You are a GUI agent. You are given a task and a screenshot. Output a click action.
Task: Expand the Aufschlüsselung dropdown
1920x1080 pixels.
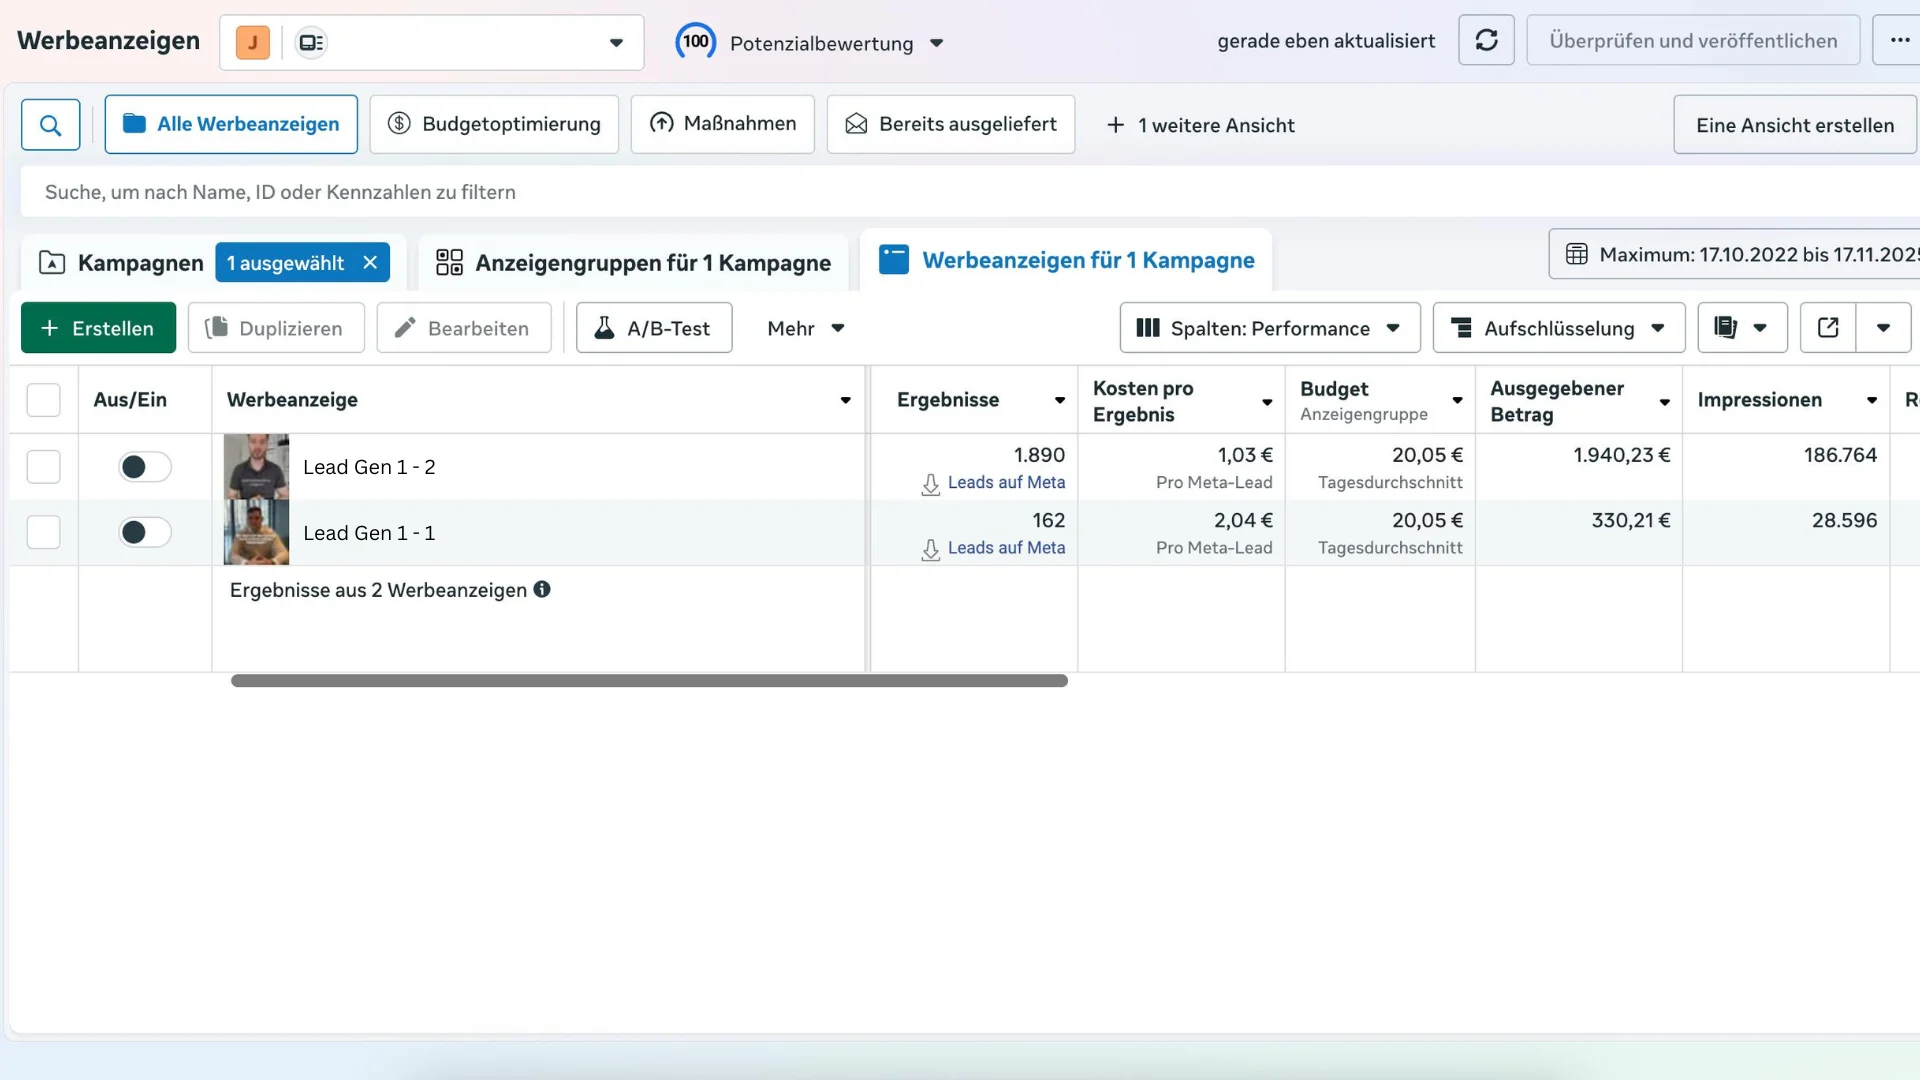(x=1558, y=328)
